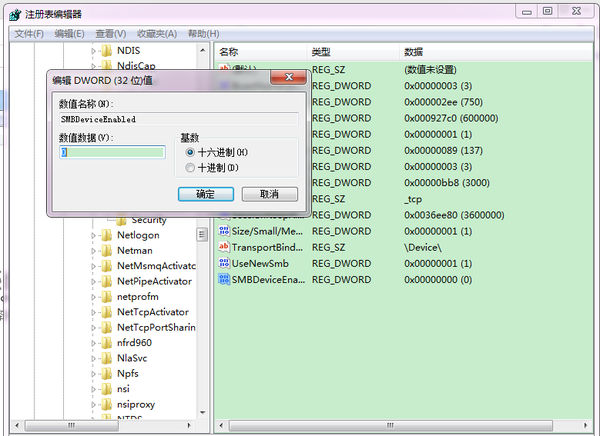Click the data value 0x00000000 (0)
The width and height of the screenshot is (600, 436).
(438, 280)
